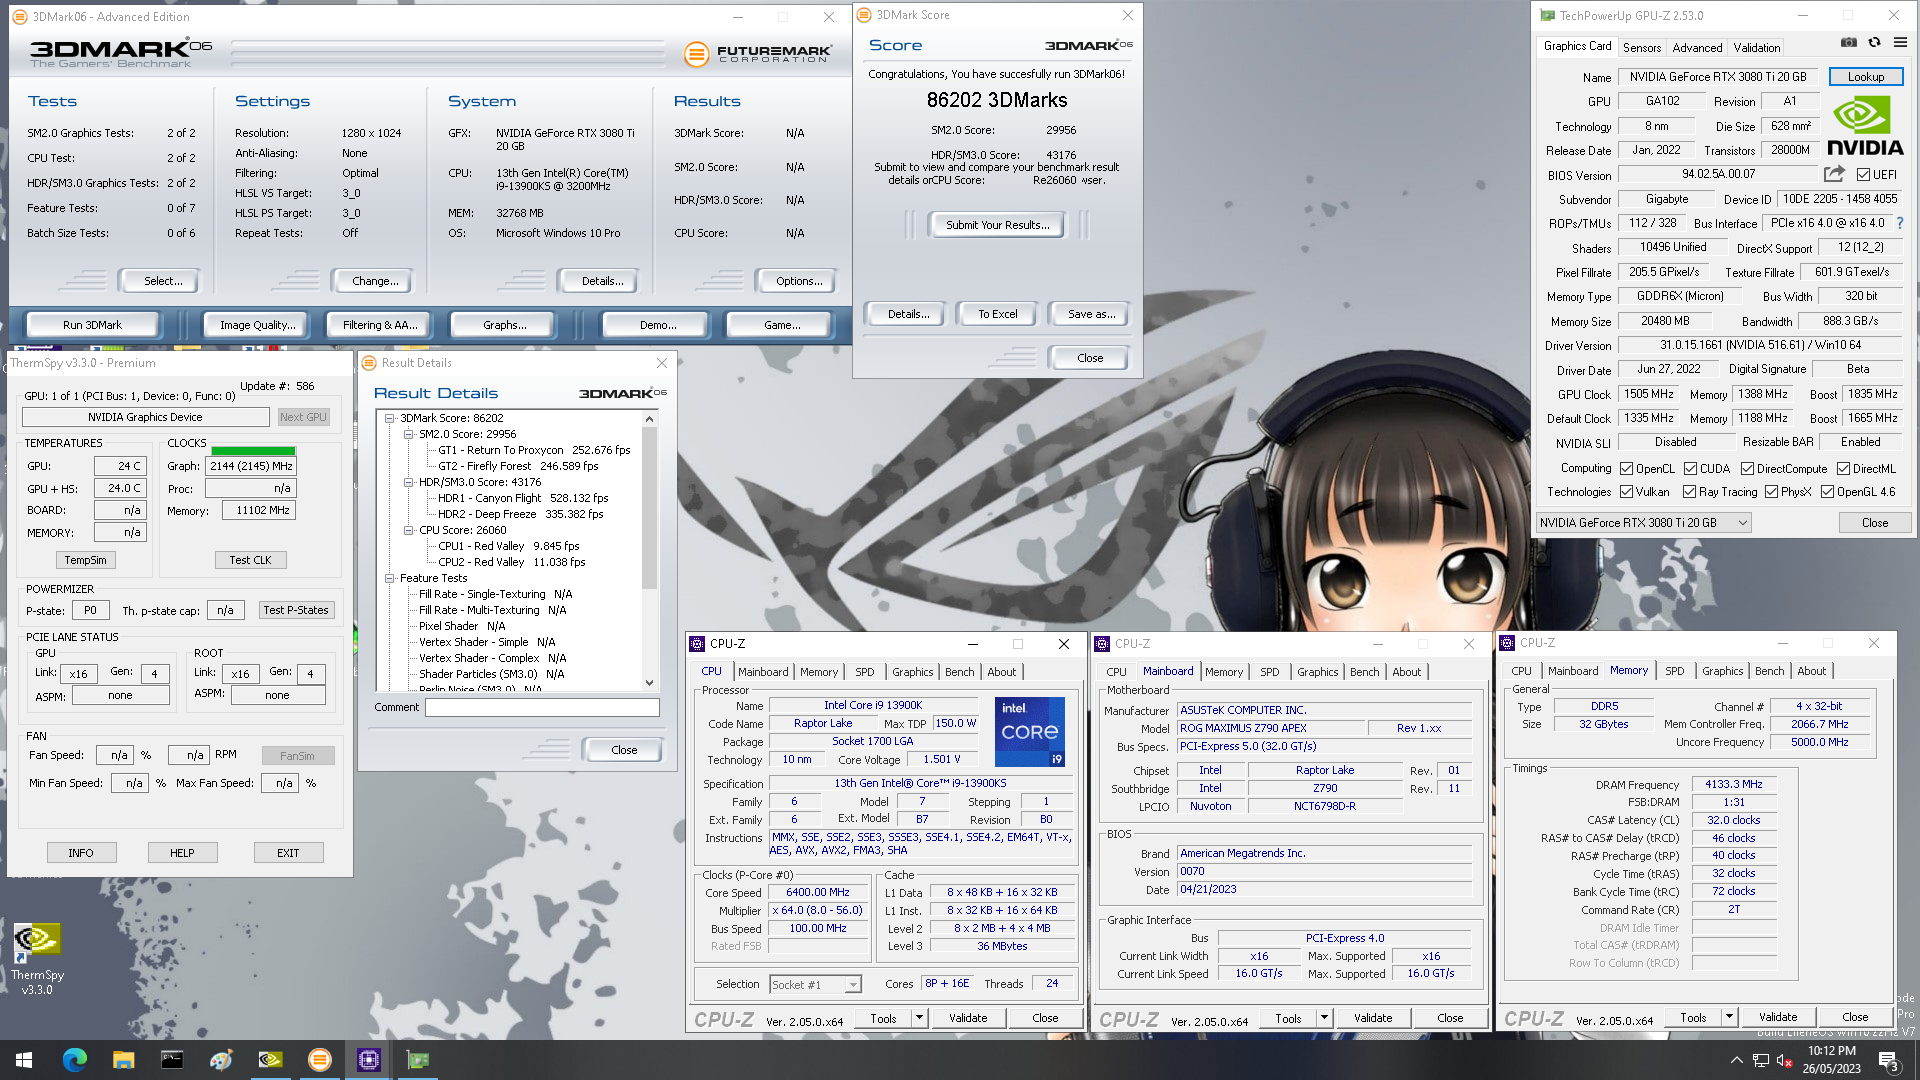Collapse the Feature Tests tree node
This screenshot has width=1920, height=1080.
390,578
